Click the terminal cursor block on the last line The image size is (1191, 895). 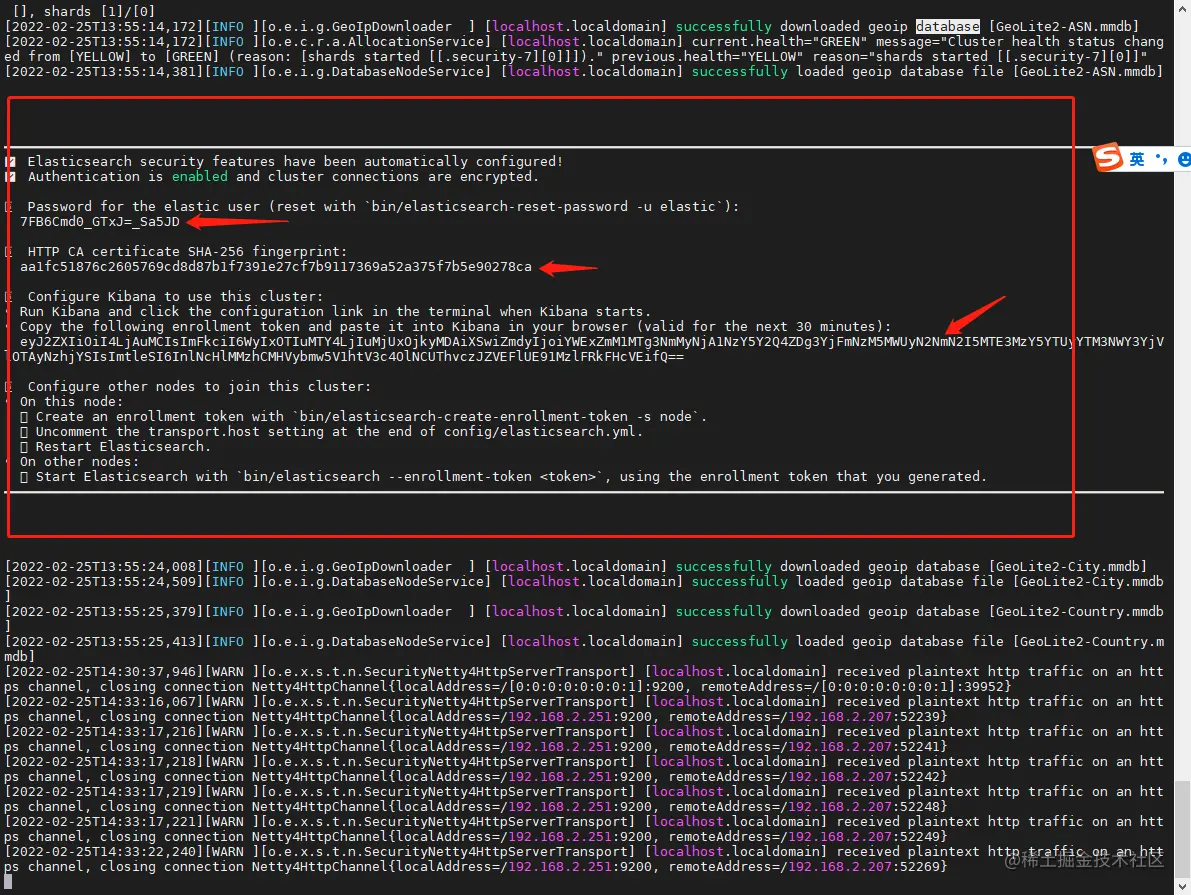[8, 881]
